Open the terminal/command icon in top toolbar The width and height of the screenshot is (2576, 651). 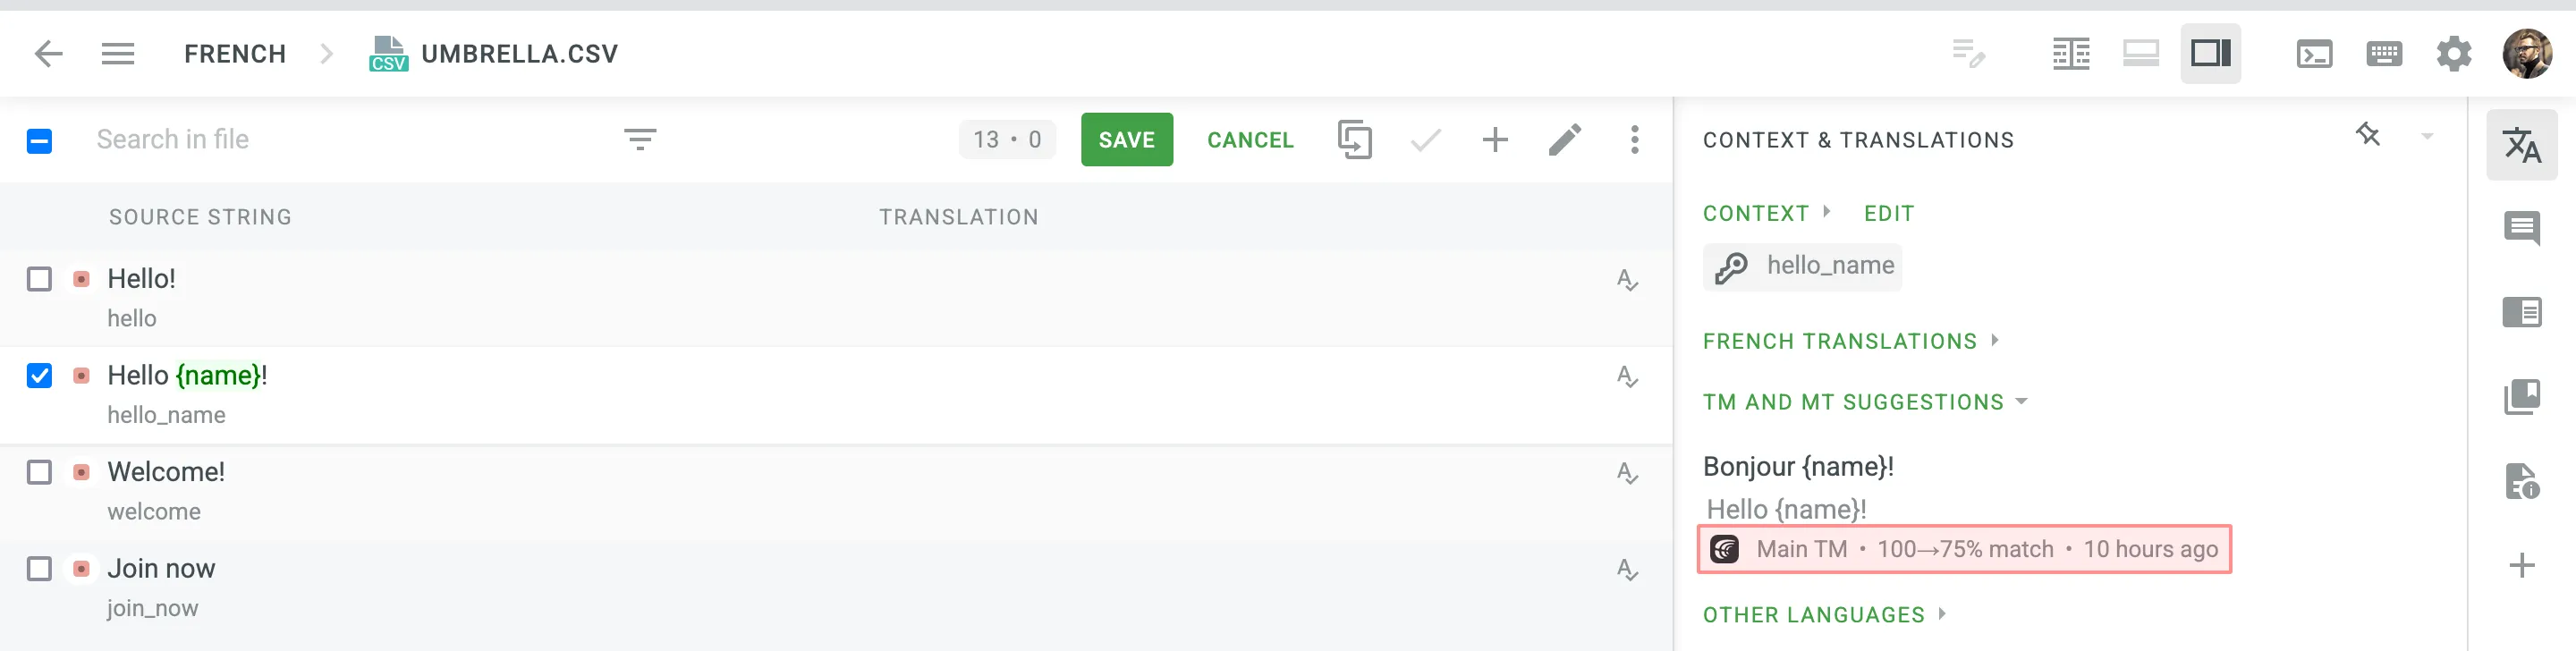2316,54
